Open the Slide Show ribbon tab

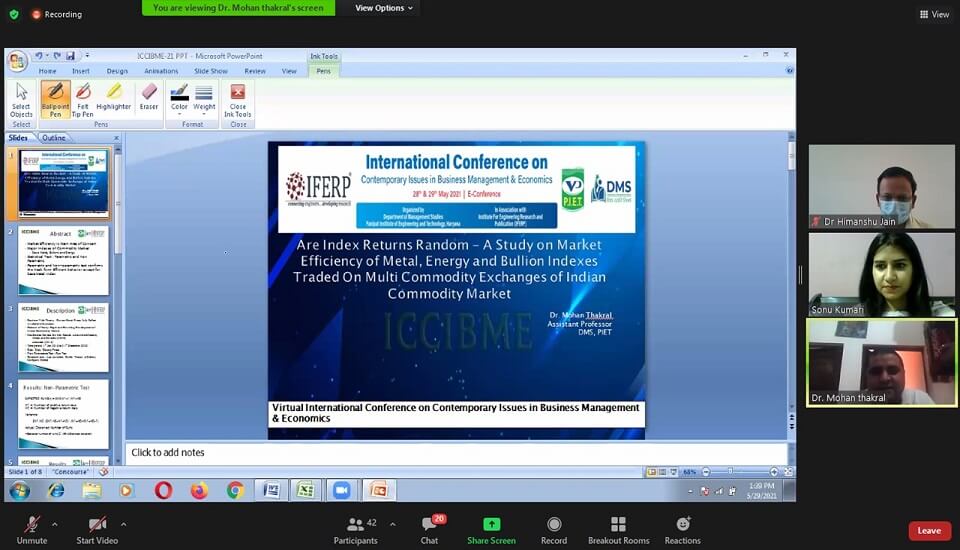(211, 71)
